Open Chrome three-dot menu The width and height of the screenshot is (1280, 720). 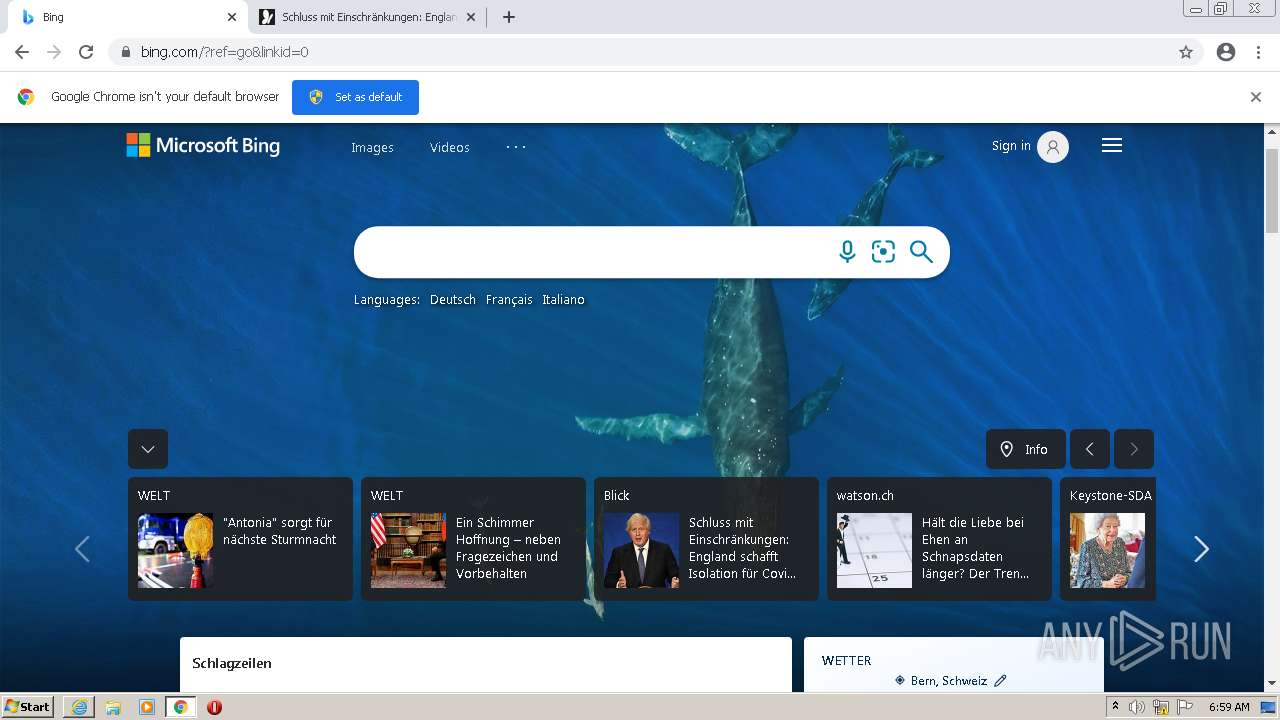pyautogui.click(x=1258, y=52)
